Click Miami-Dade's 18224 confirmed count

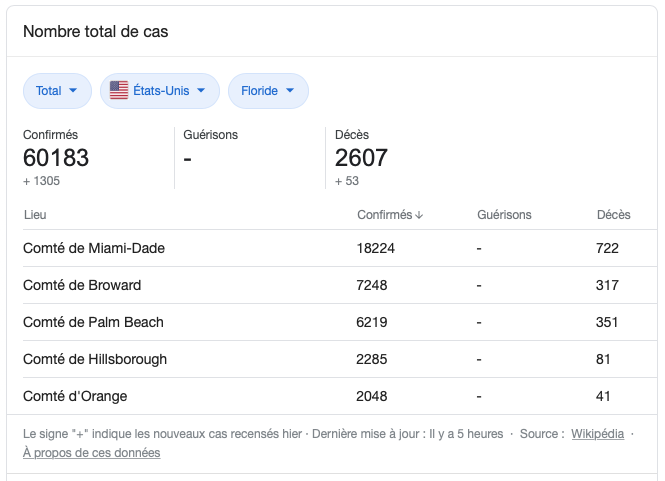[x=376, y=248]
